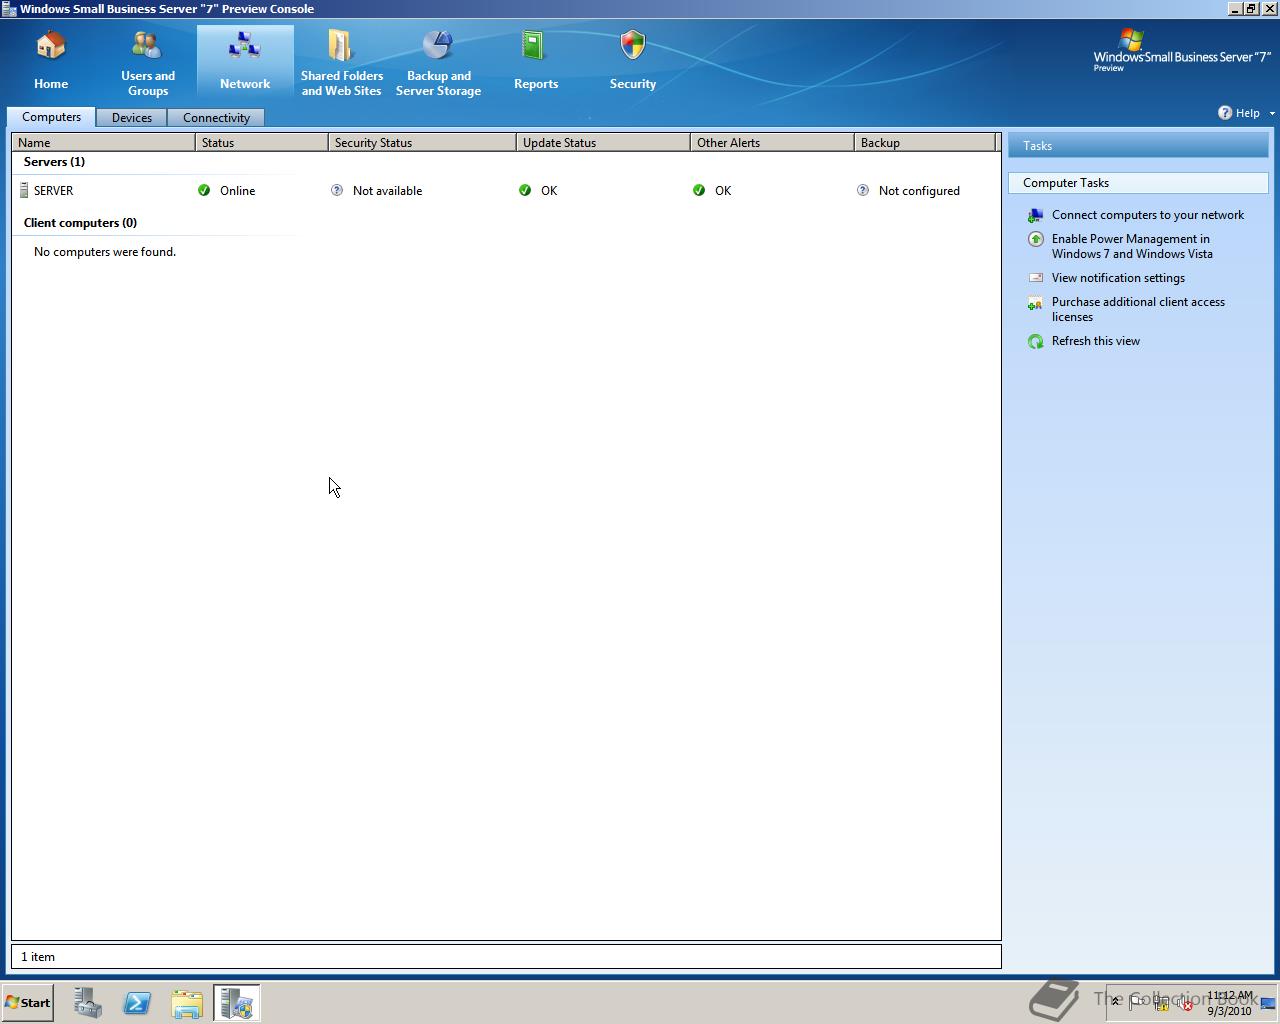Click the Tasks panel header
Image resolution: width=1280 pixels, height=1024 pixels.
coord(1138,146)
